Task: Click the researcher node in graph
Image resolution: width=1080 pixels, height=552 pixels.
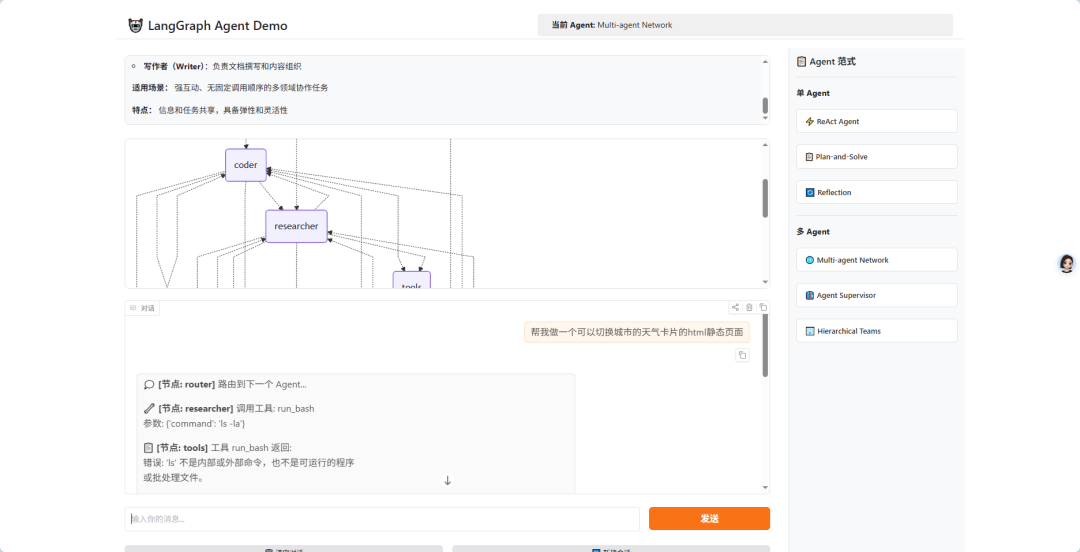Action: [x=296, y=226]
